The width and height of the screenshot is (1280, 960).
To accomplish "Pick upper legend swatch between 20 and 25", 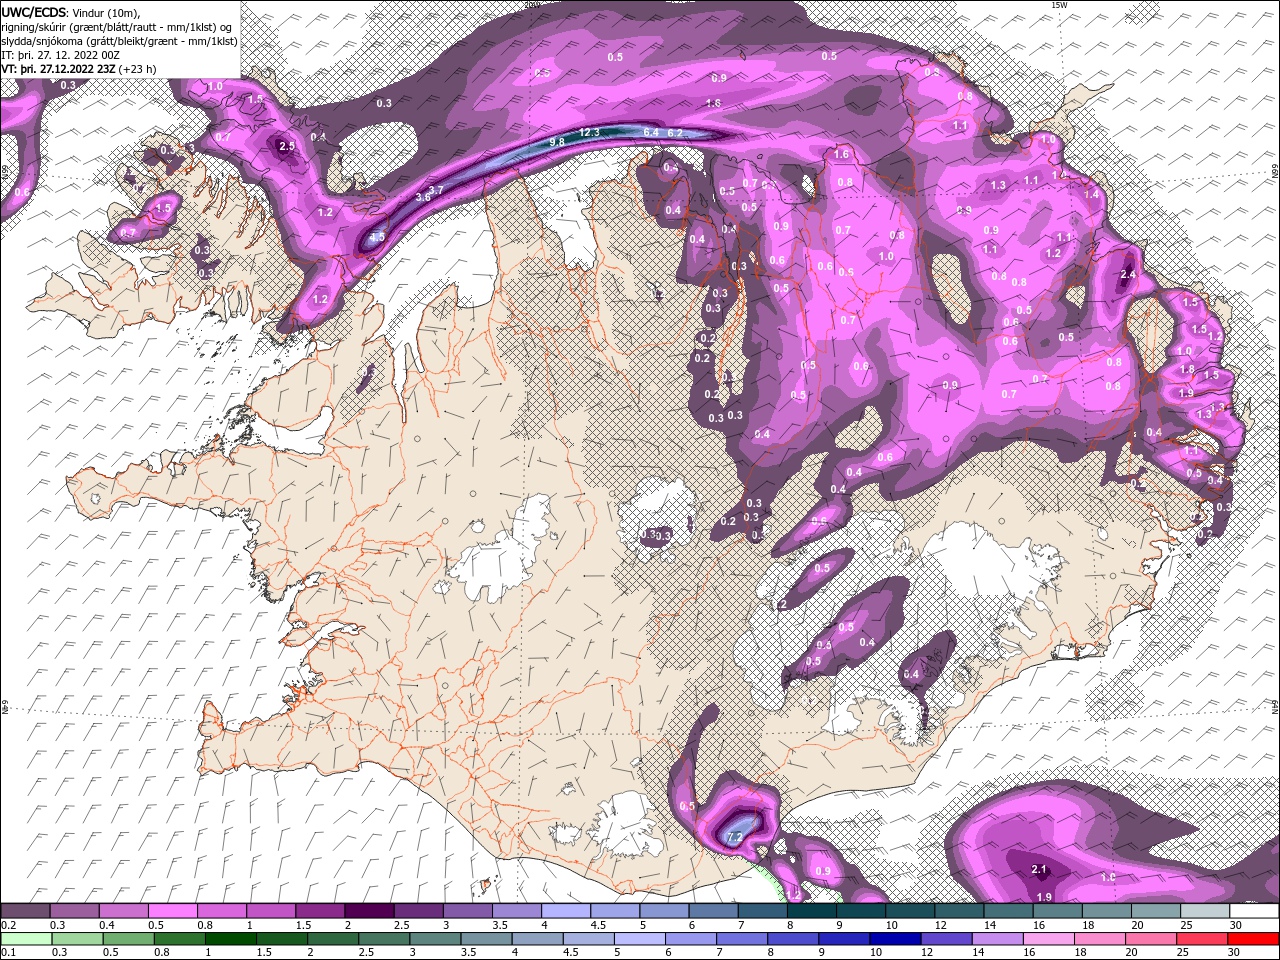I will coord(1155,911).
